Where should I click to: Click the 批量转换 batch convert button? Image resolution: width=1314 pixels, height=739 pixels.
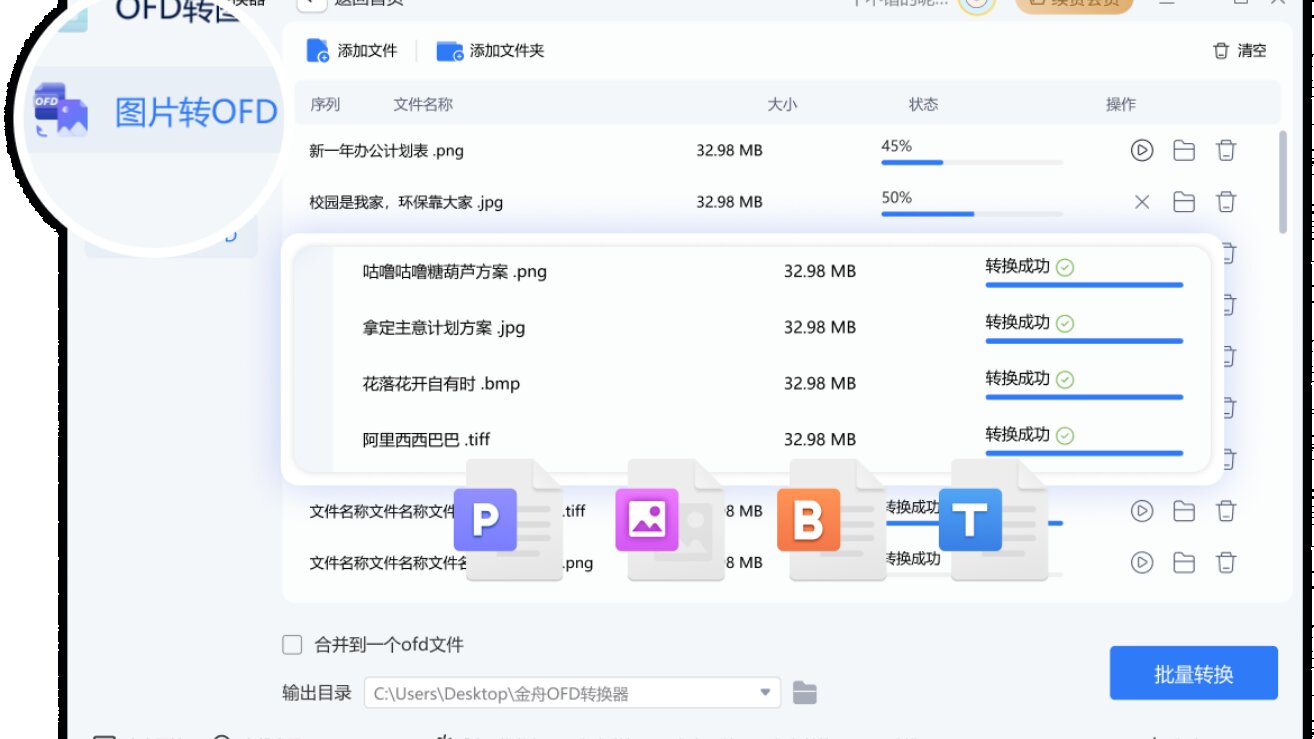(1193, 674)
